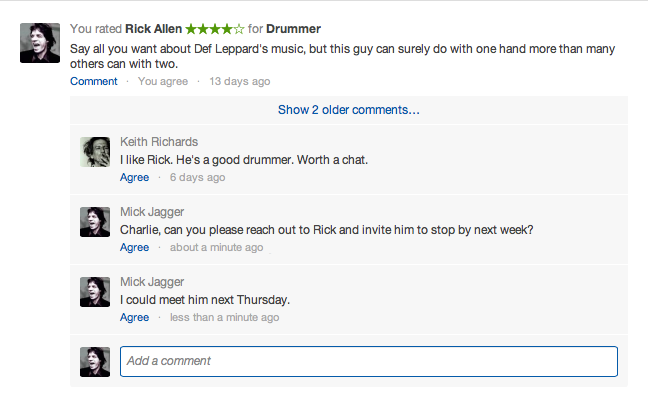This screenshot has height=413, width=648.
Task: Open Rick Allen's name link
Action: click(153, 29)
